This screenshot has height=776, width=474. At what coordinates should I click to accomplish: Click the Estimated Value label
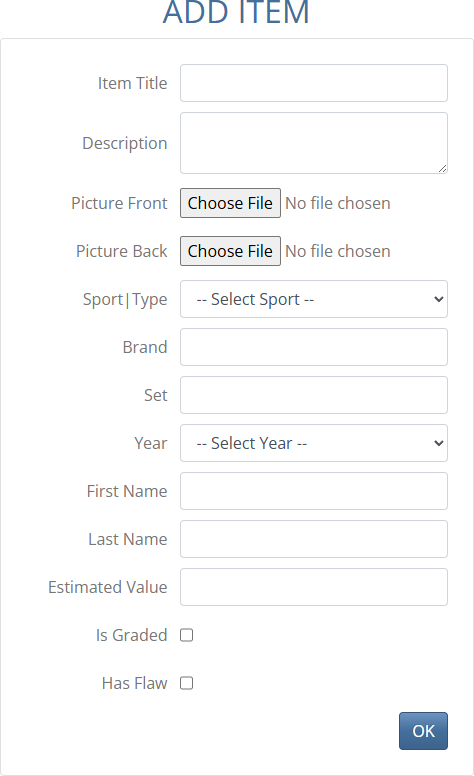[108, 587]
